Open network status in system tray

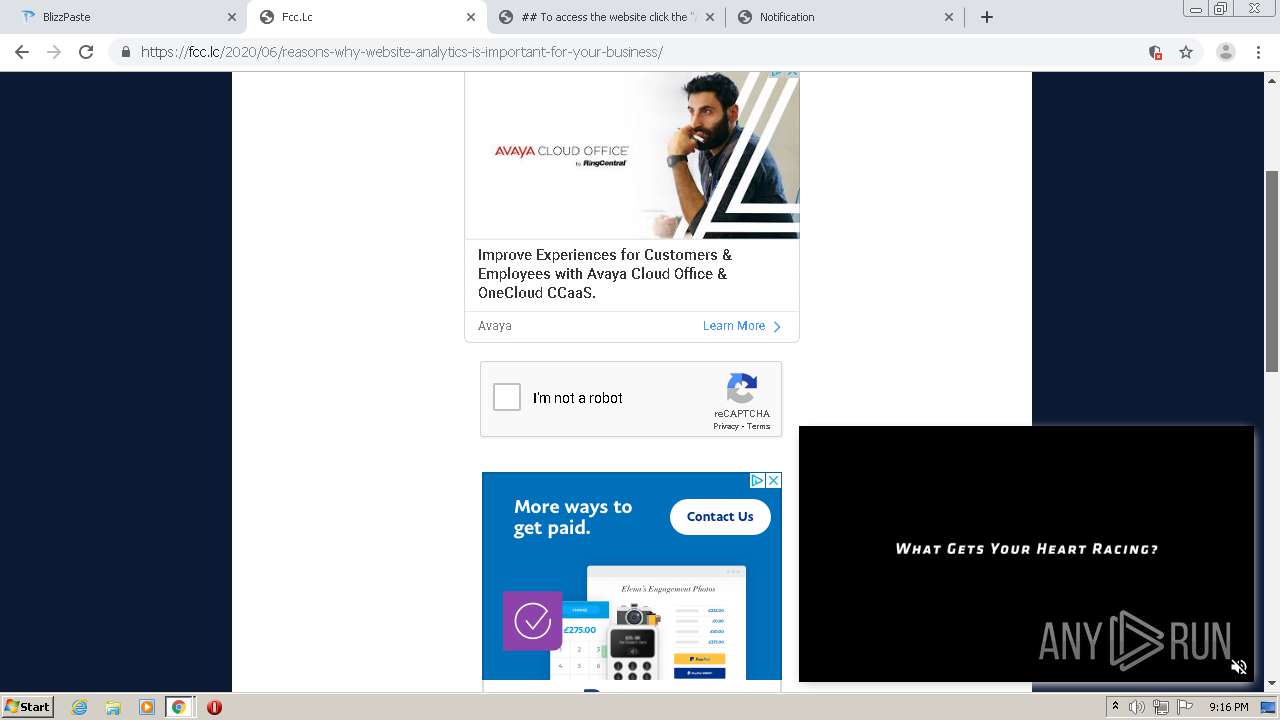pos(1161,707)
